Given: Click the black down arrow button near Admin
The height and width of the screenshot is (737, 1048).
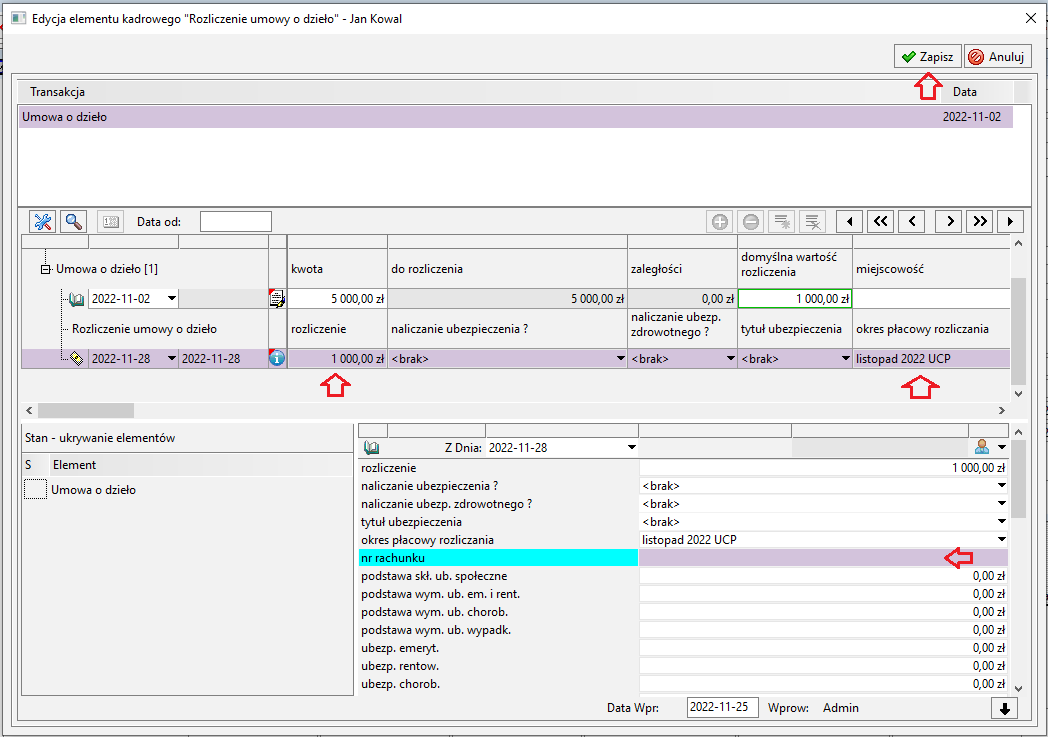Looking at the screenshot, I should coord(1005,708).
